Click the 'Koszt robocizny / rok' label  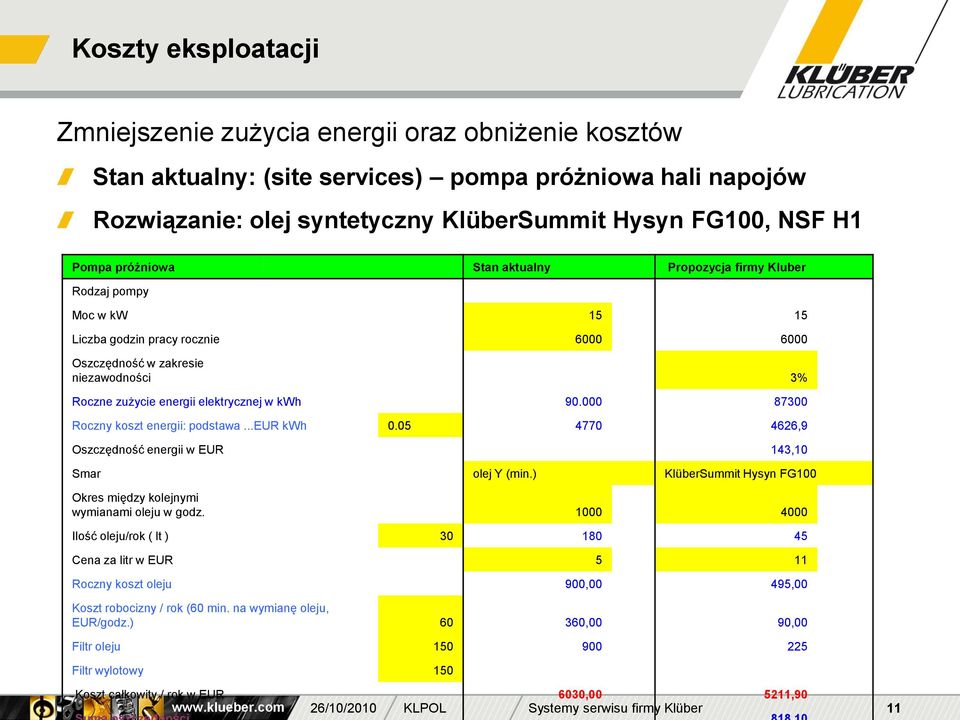[200, 615]
